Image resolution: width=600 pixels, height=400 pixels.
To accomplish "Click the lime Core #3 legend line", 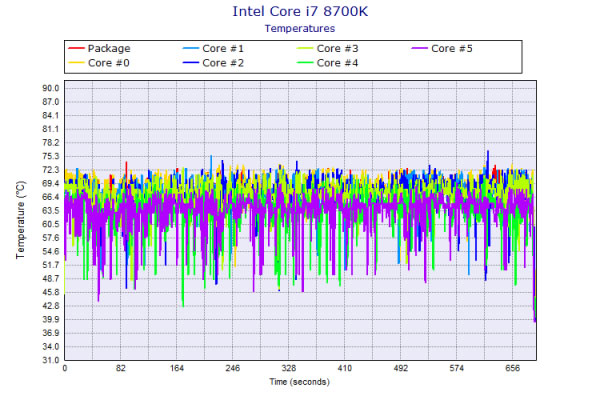I will click(305, 48).
